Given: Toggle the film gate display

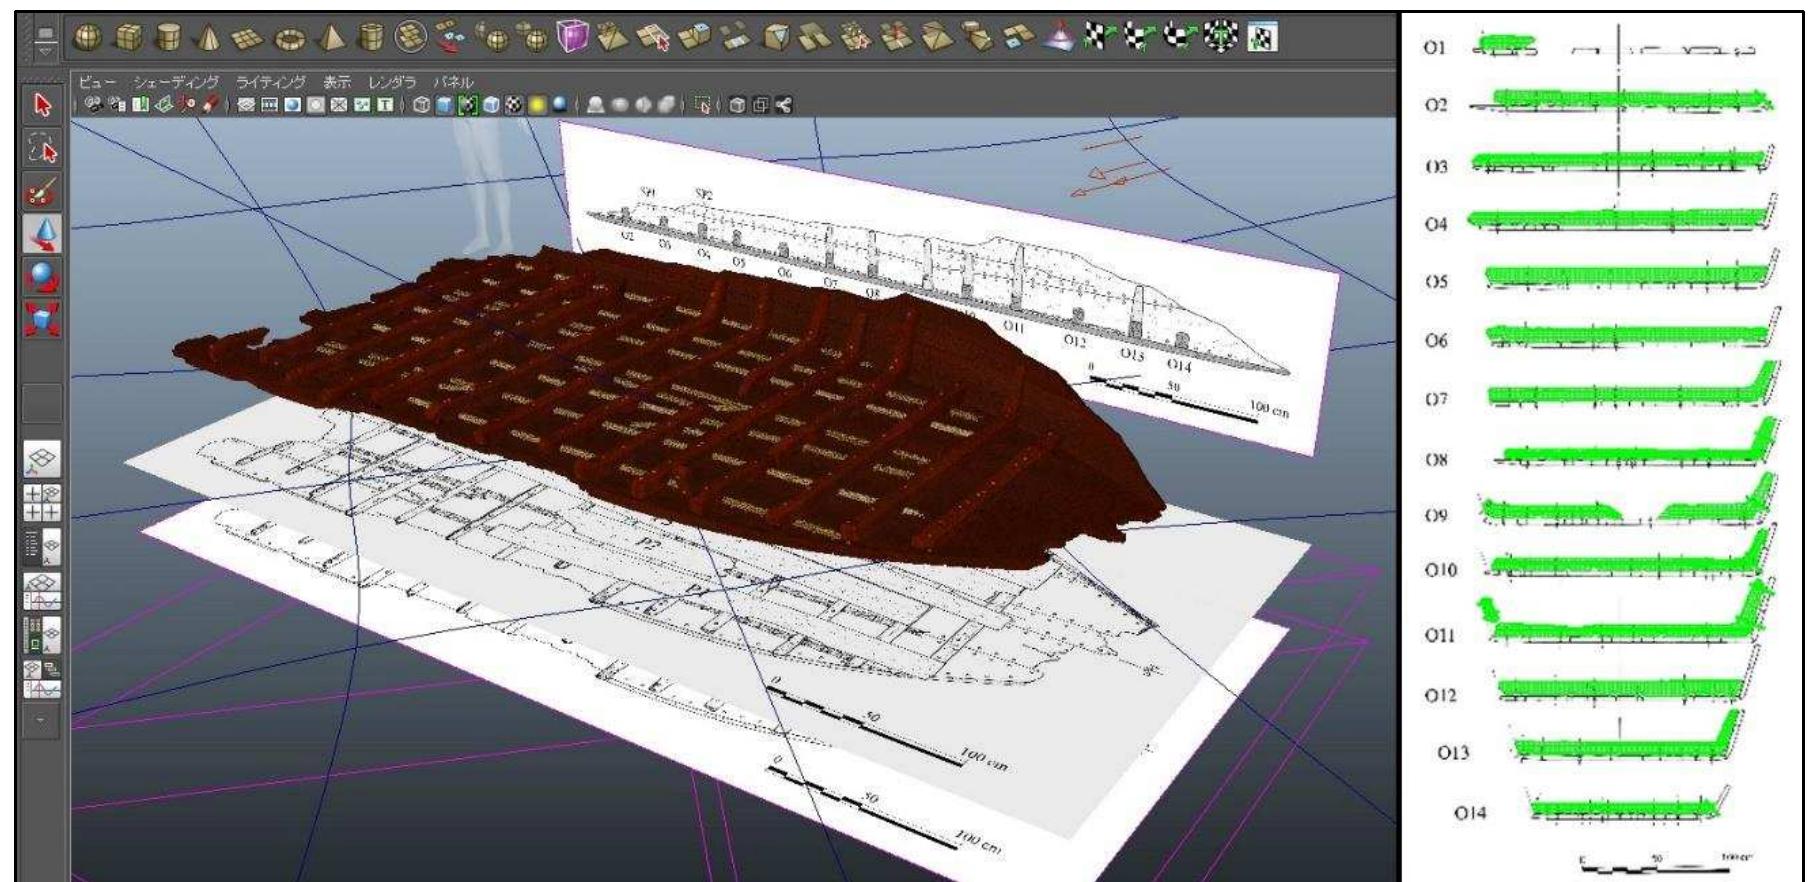Looking at the screenshot, I should (x=269, y=104).
